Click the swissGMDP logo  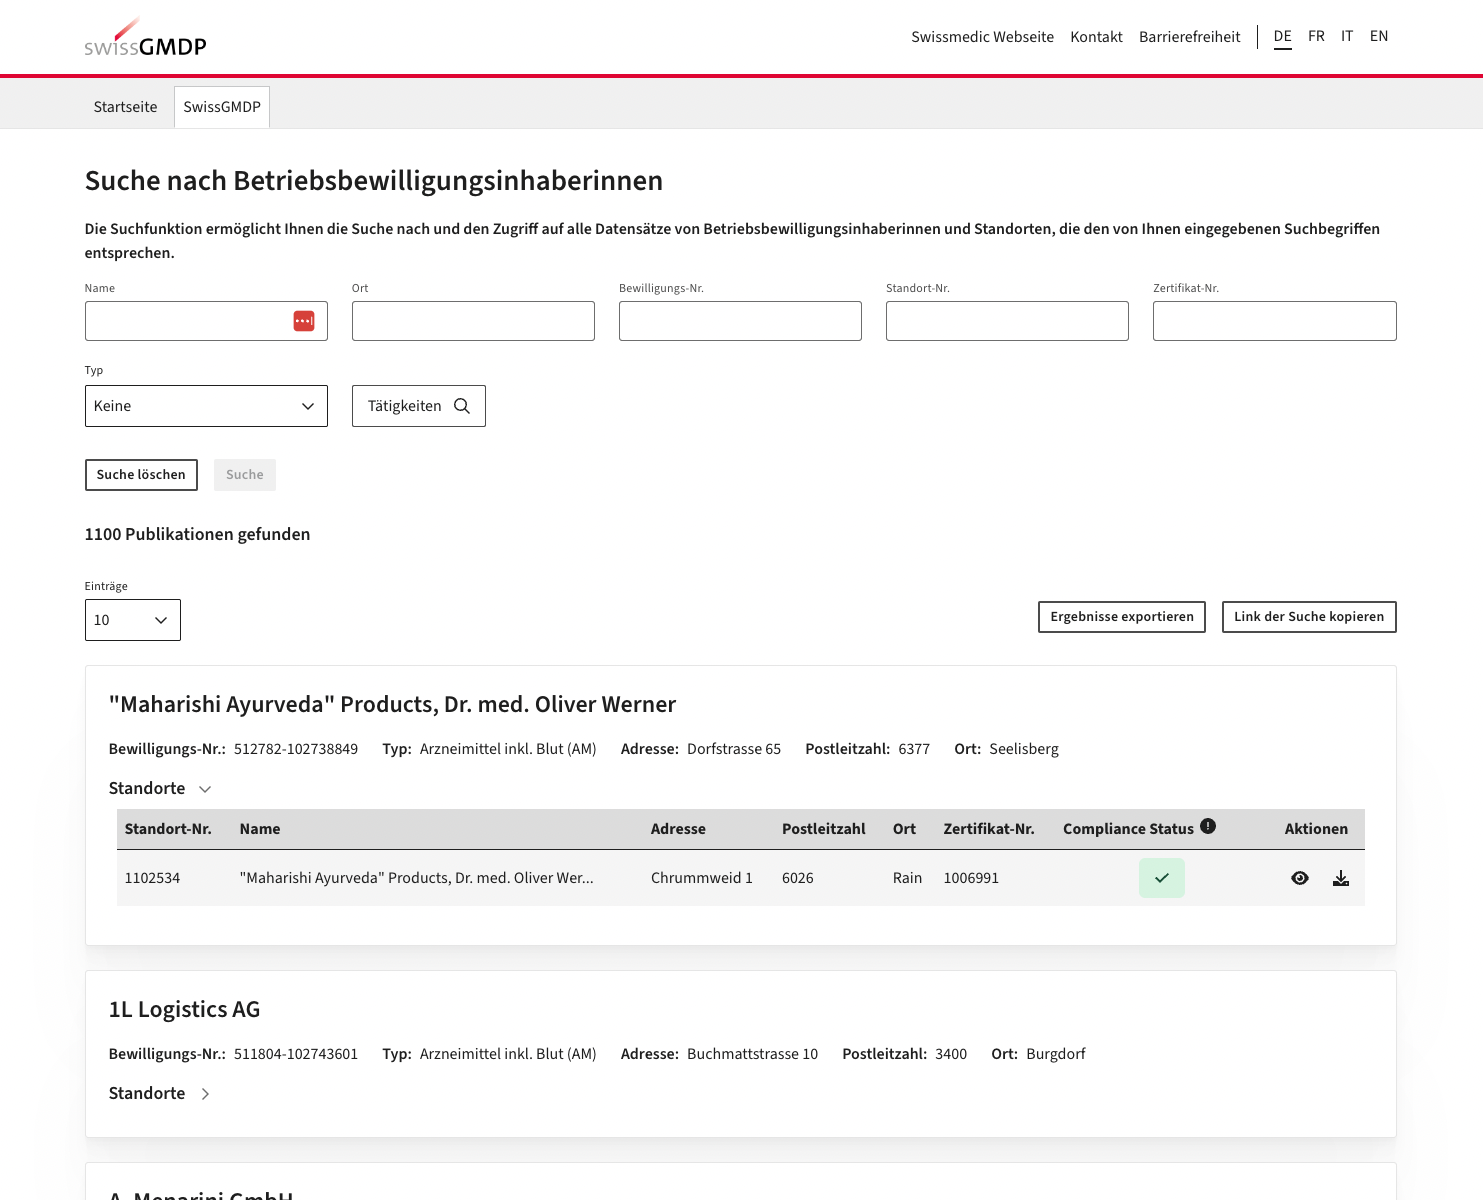pyautogui.click(x=145, y=36)
